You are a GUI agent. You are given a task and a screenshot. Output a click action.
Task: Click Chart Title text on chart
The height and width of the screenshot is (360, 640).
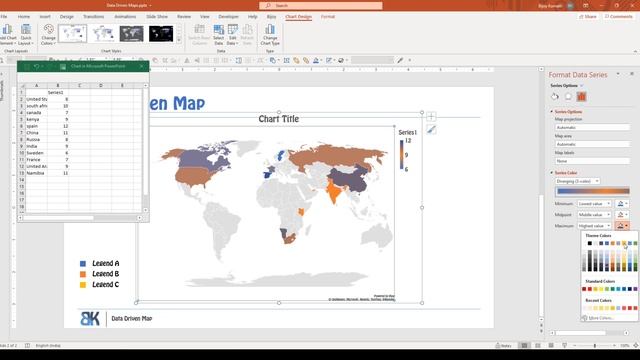[279, 119]
